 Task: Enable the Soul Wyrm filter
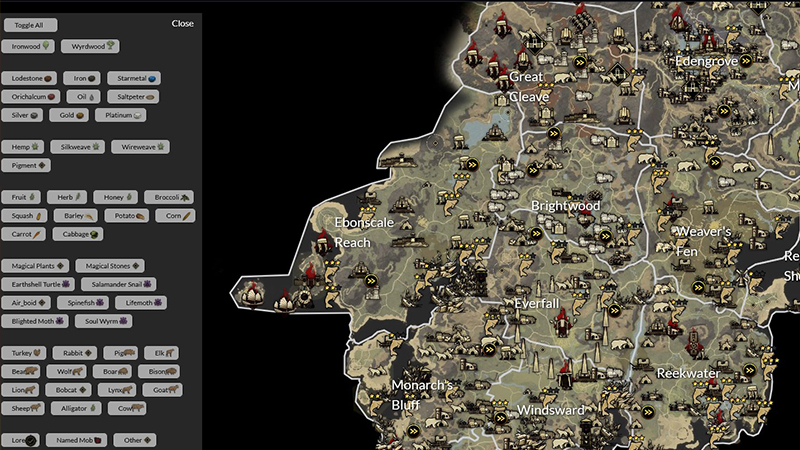pos(104,321)
